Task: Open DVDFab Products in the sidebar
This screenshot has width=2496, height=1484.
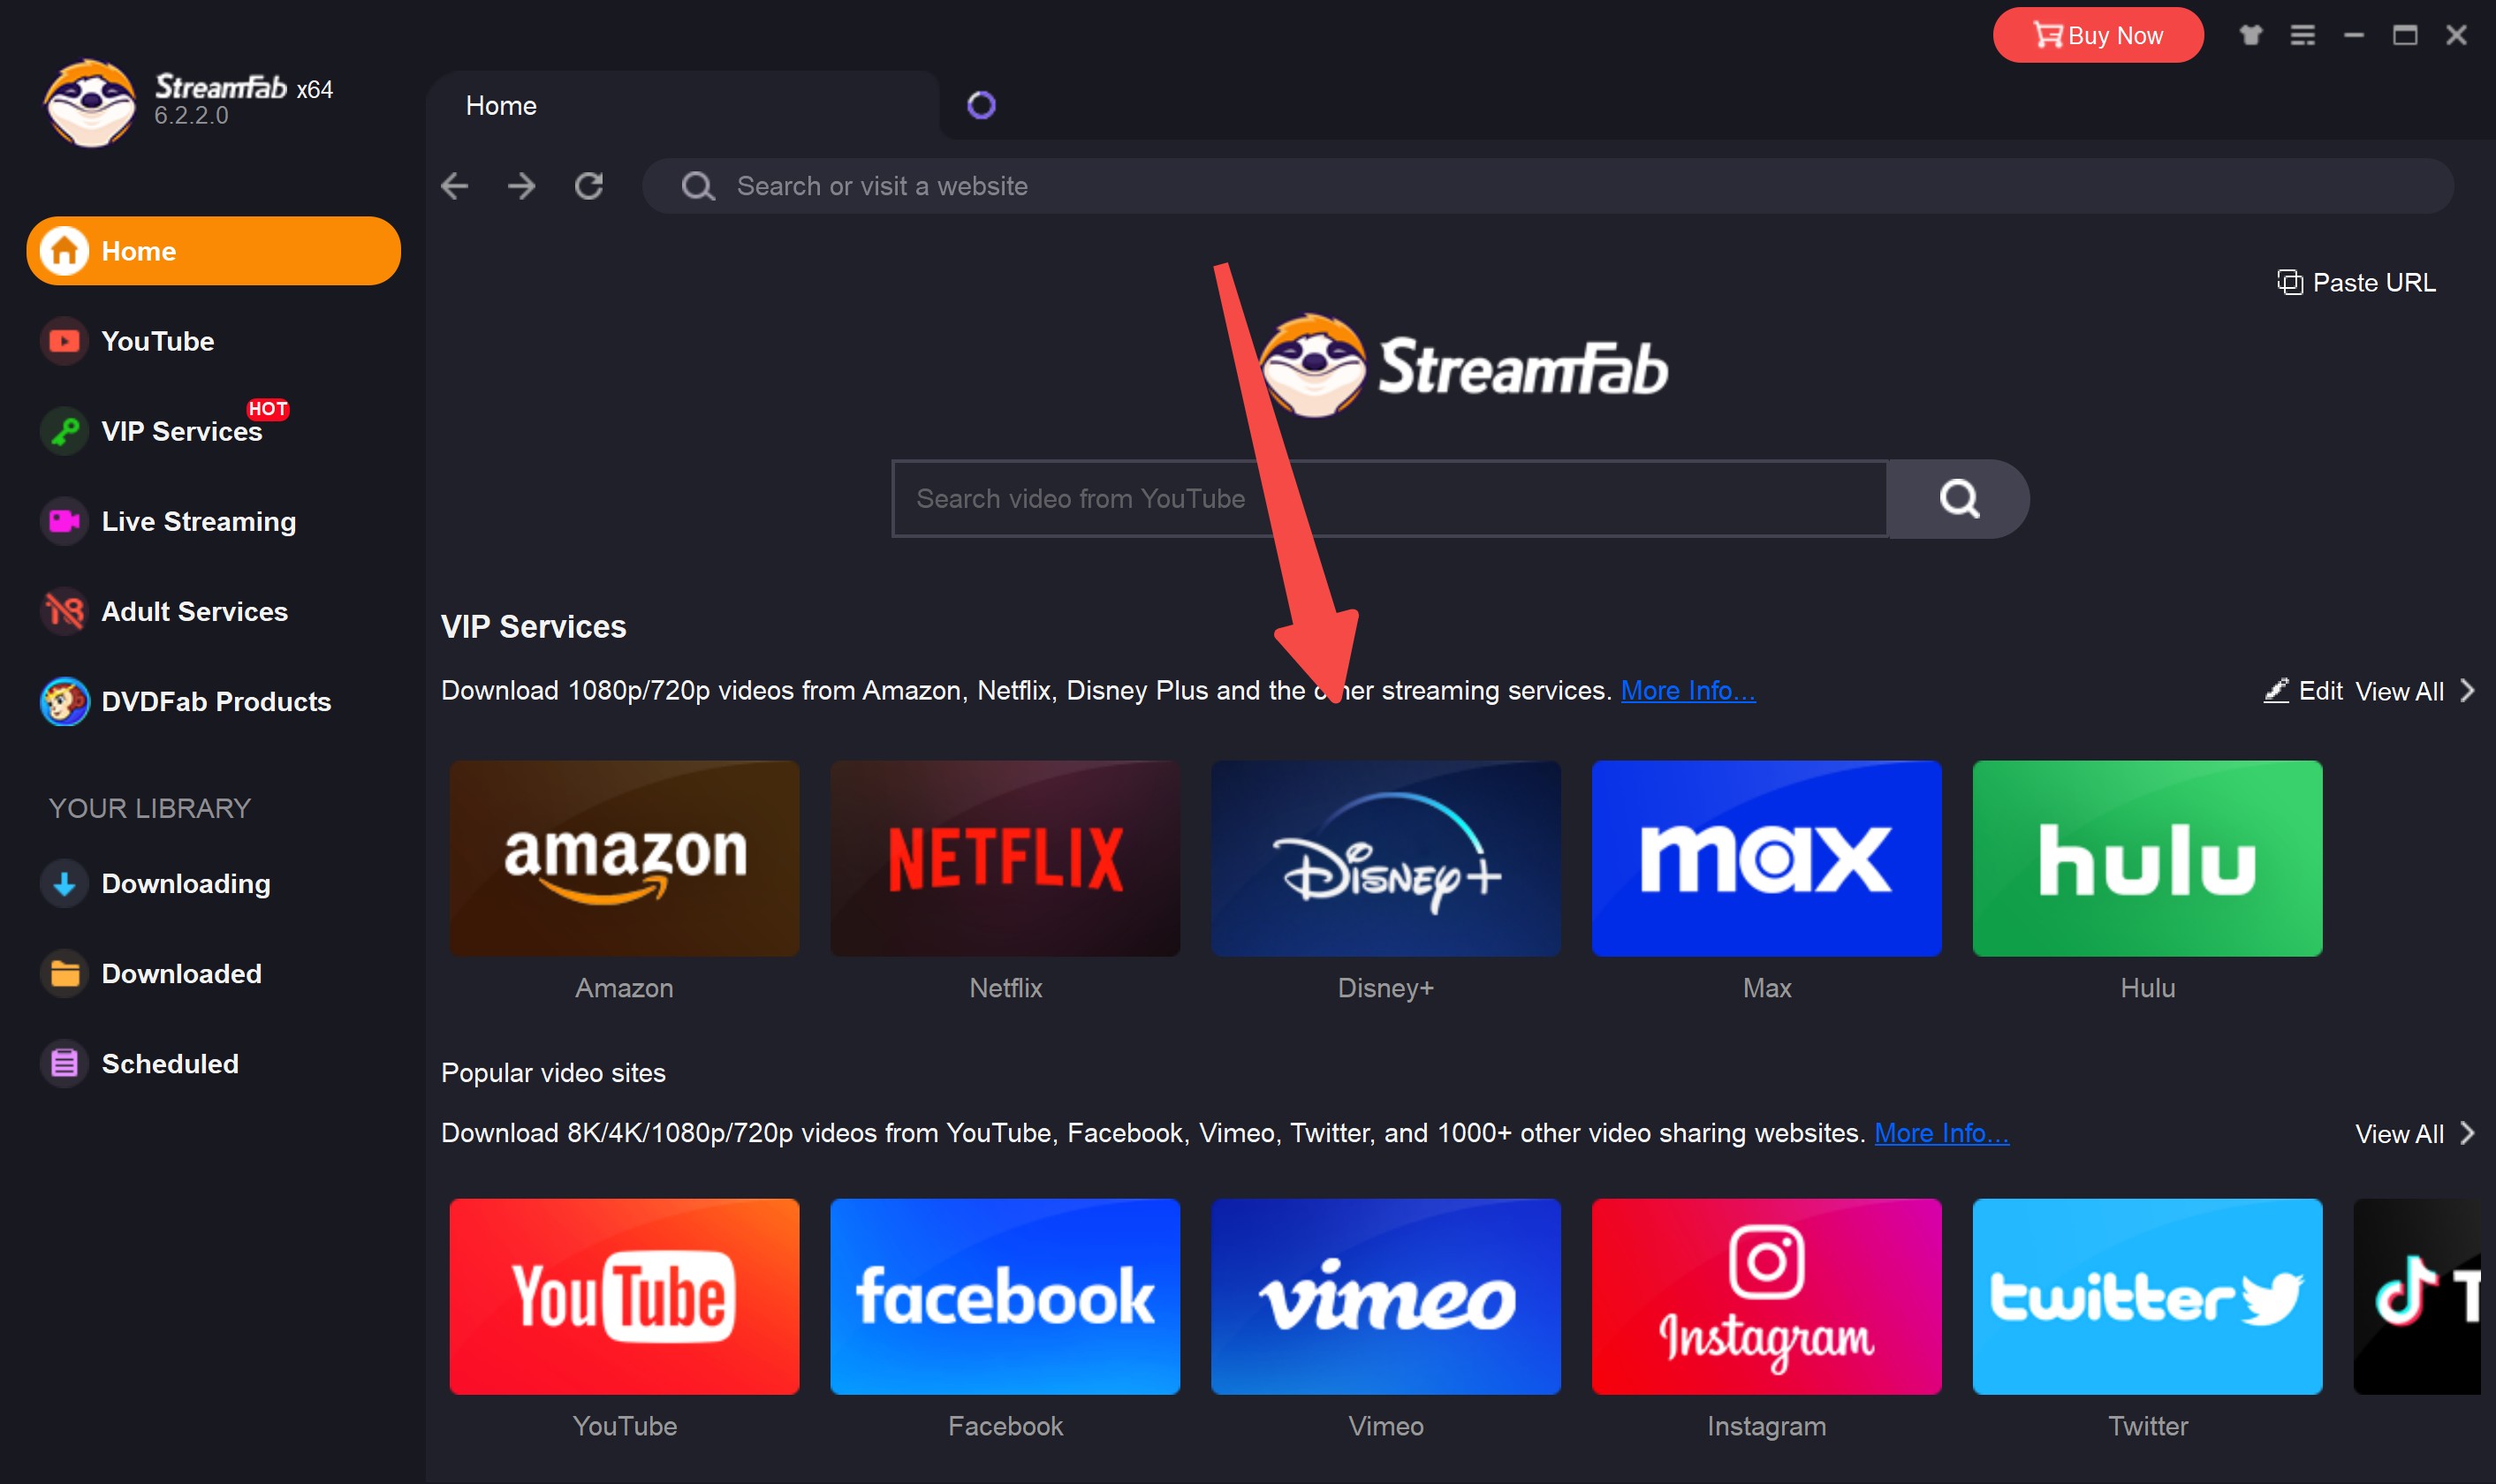Action: [x=216, y=701]
